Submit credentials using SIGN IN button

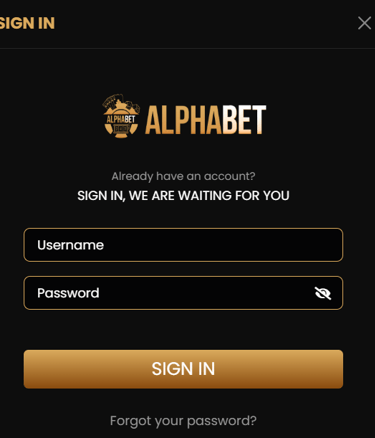183,369
